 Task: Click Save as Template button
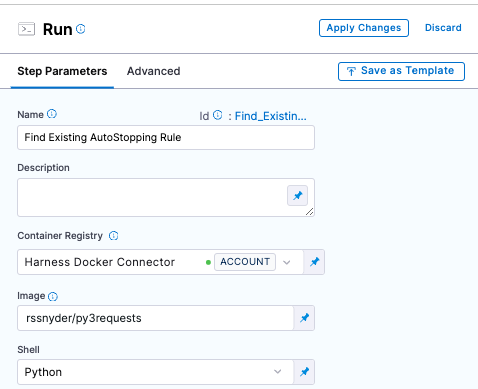click(401, 71)
